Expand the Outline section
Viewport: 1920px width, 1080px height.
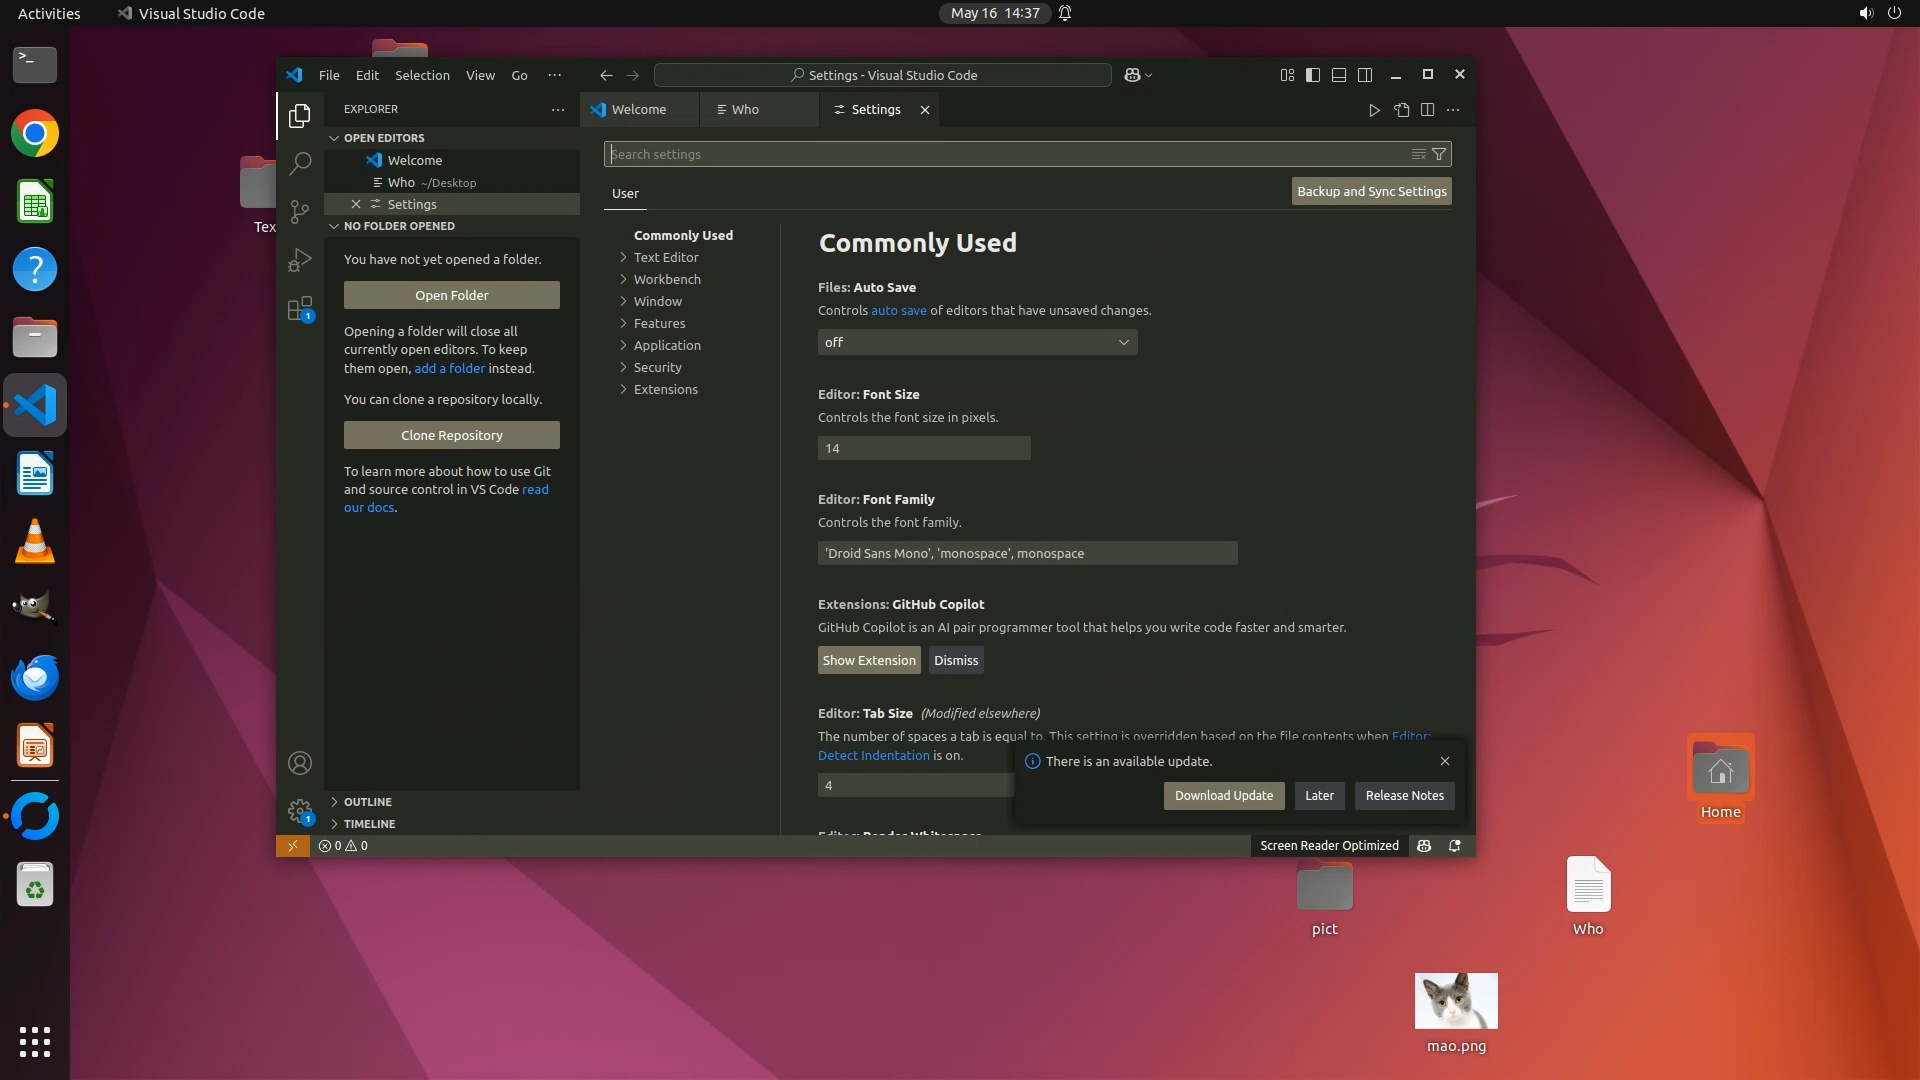tap(367, 802)
